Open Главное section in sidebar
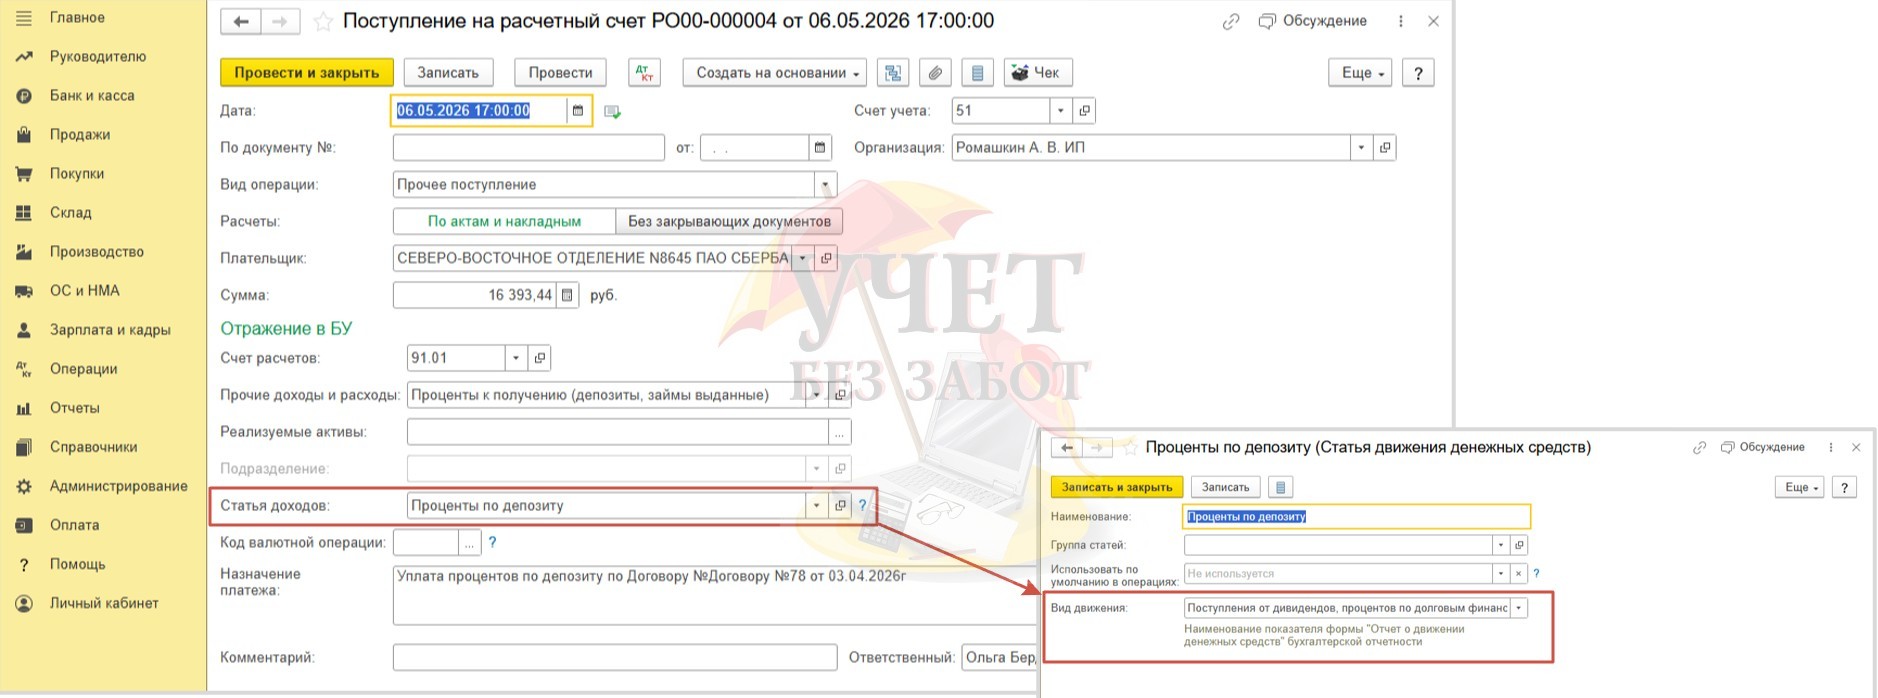 pos(77,18)
